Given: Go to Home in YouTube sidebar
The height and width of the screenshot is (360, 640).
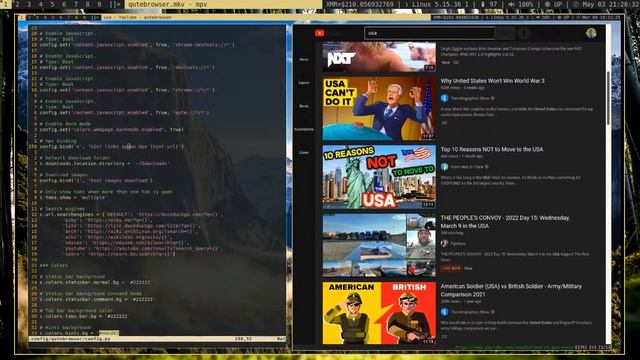Looking at the screenshot, I should (304, 60).
